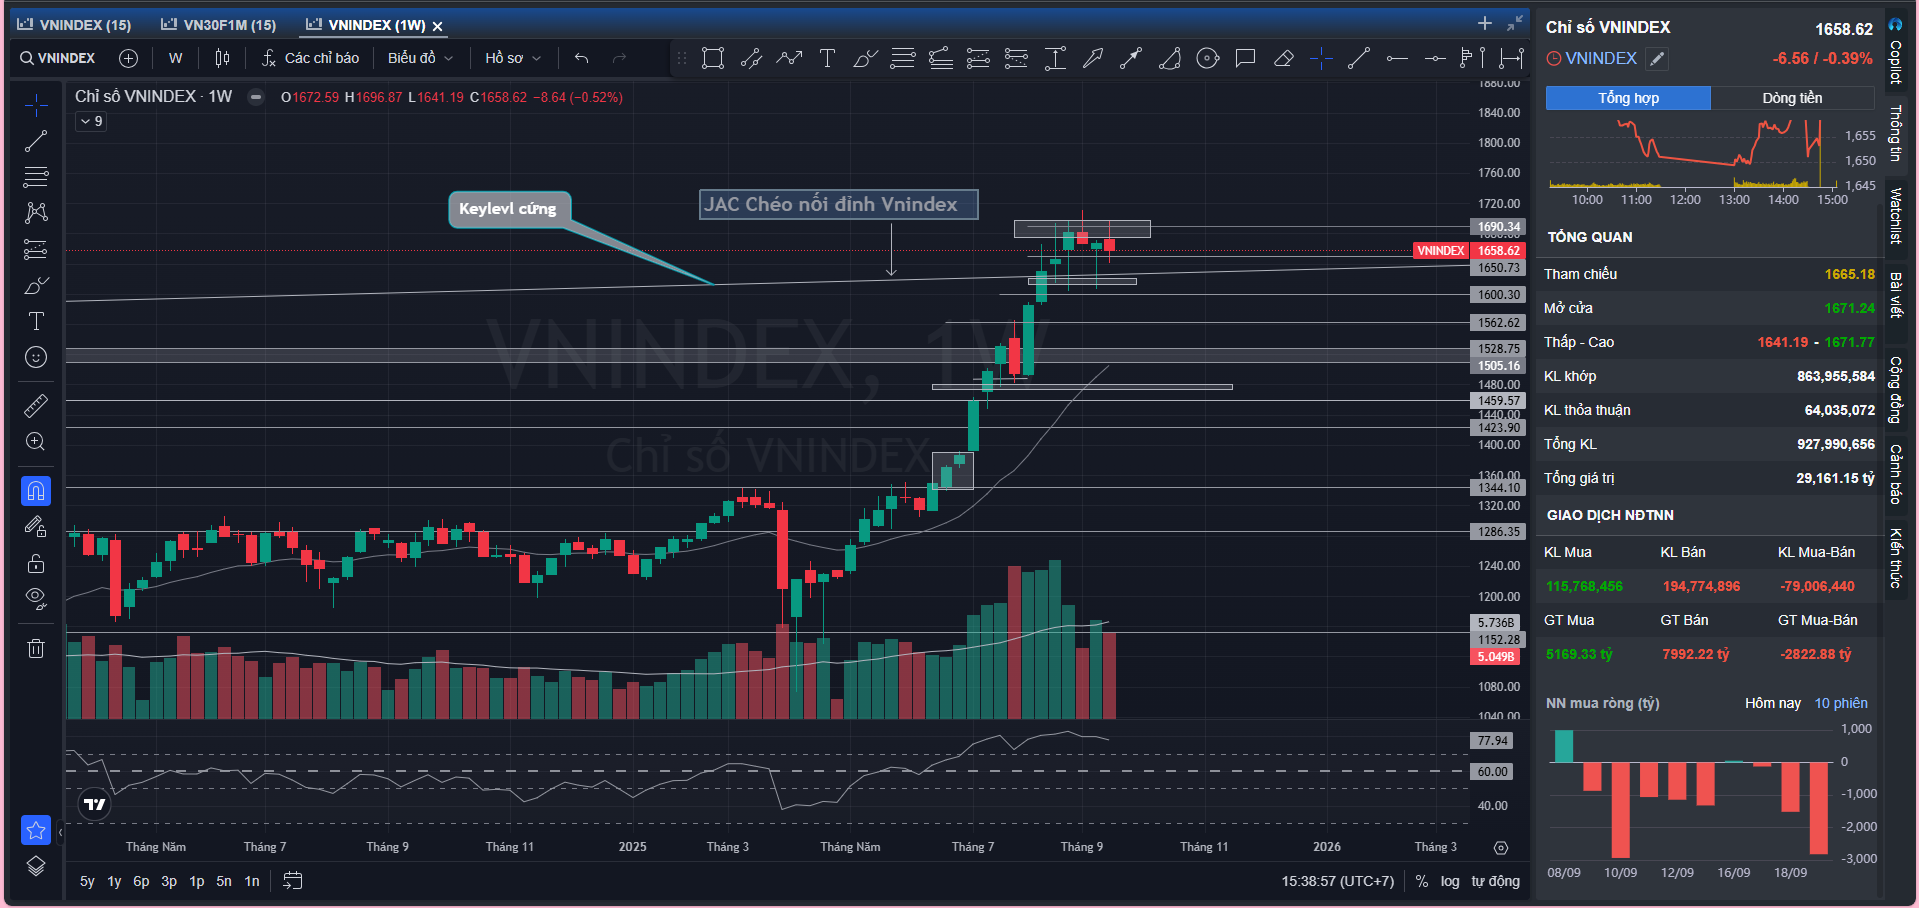Toggle magnet mode in left sidebar
The height and width of the screenshot is (908, 1919).
[36, 491]
